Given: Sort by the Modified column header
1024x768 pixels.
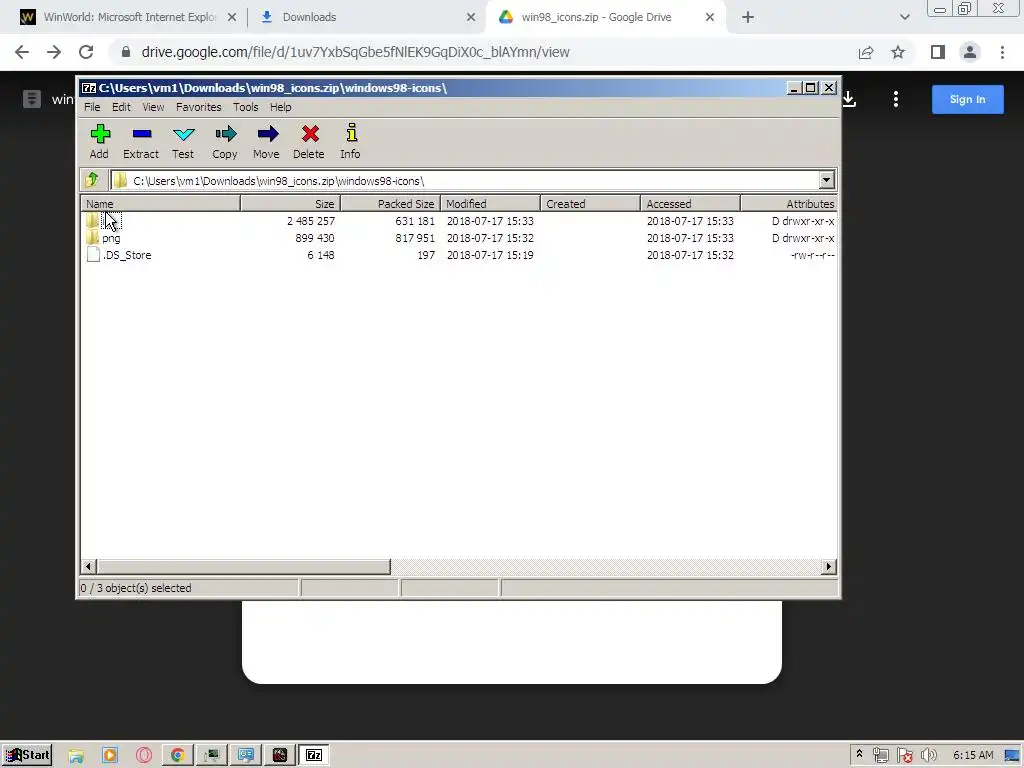Looking at the screenshot, I should click(490, 204).
